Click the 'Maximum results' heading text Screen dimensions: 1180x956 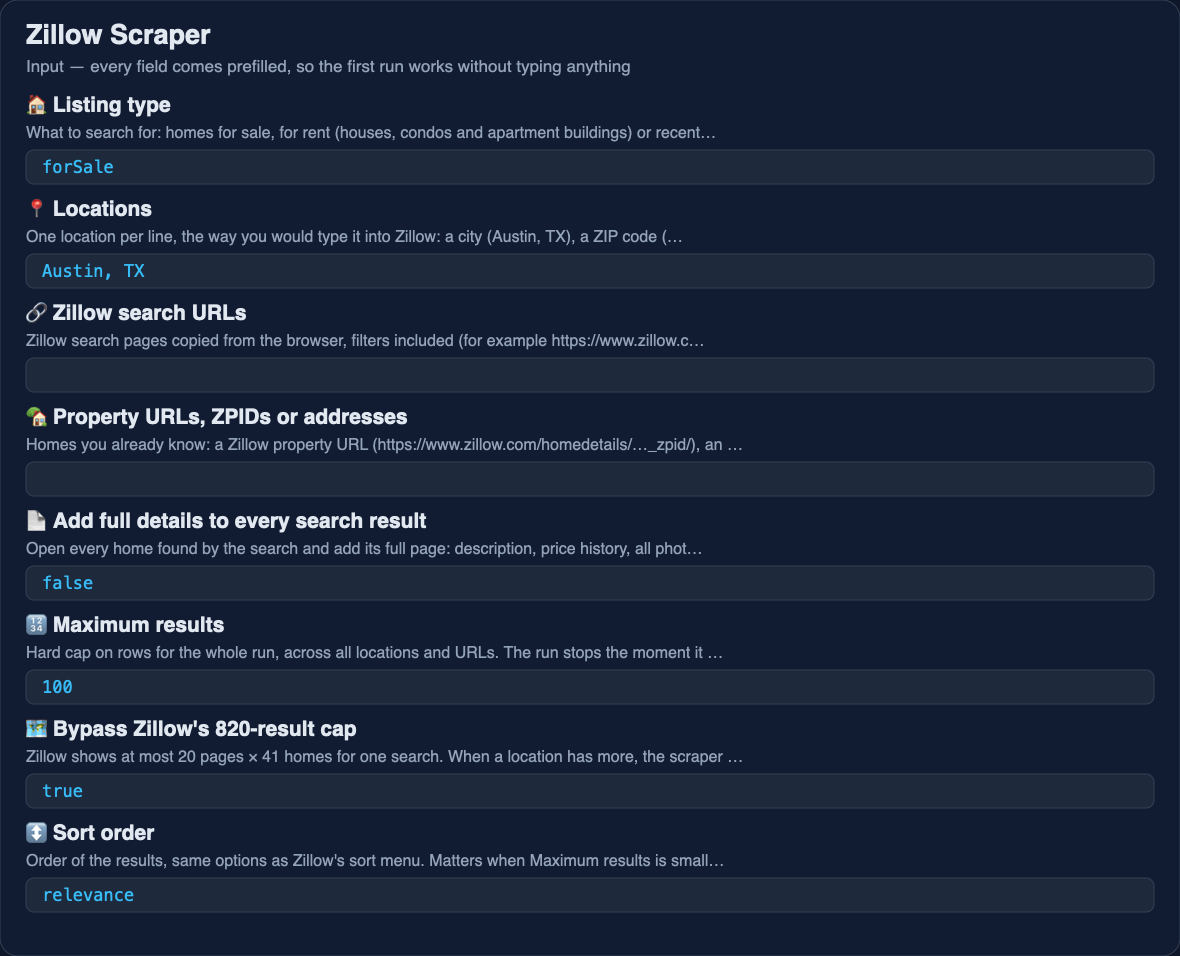click(138, 624)
